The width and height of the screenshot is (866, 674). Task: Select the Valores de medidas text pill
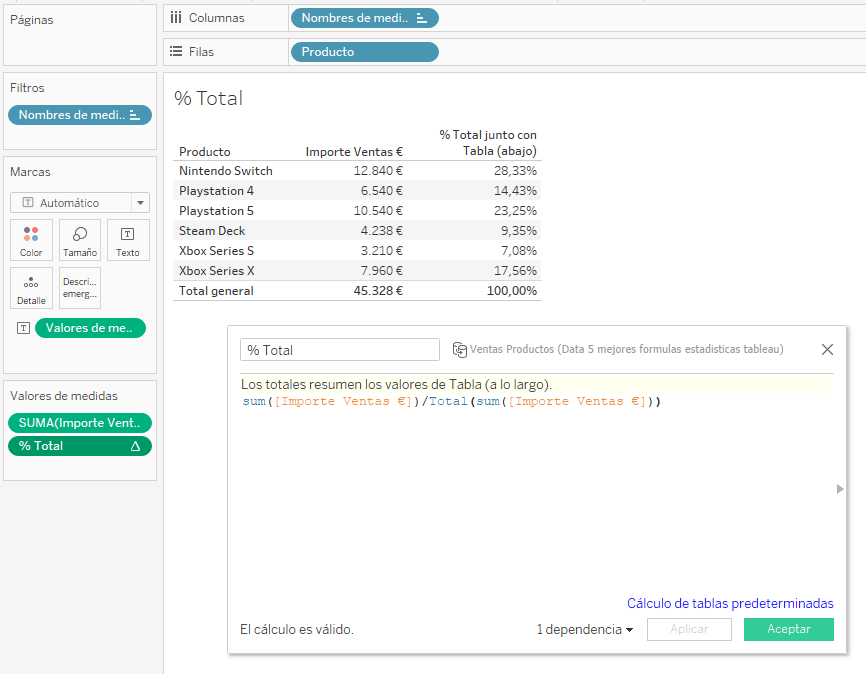coord(90,328)
